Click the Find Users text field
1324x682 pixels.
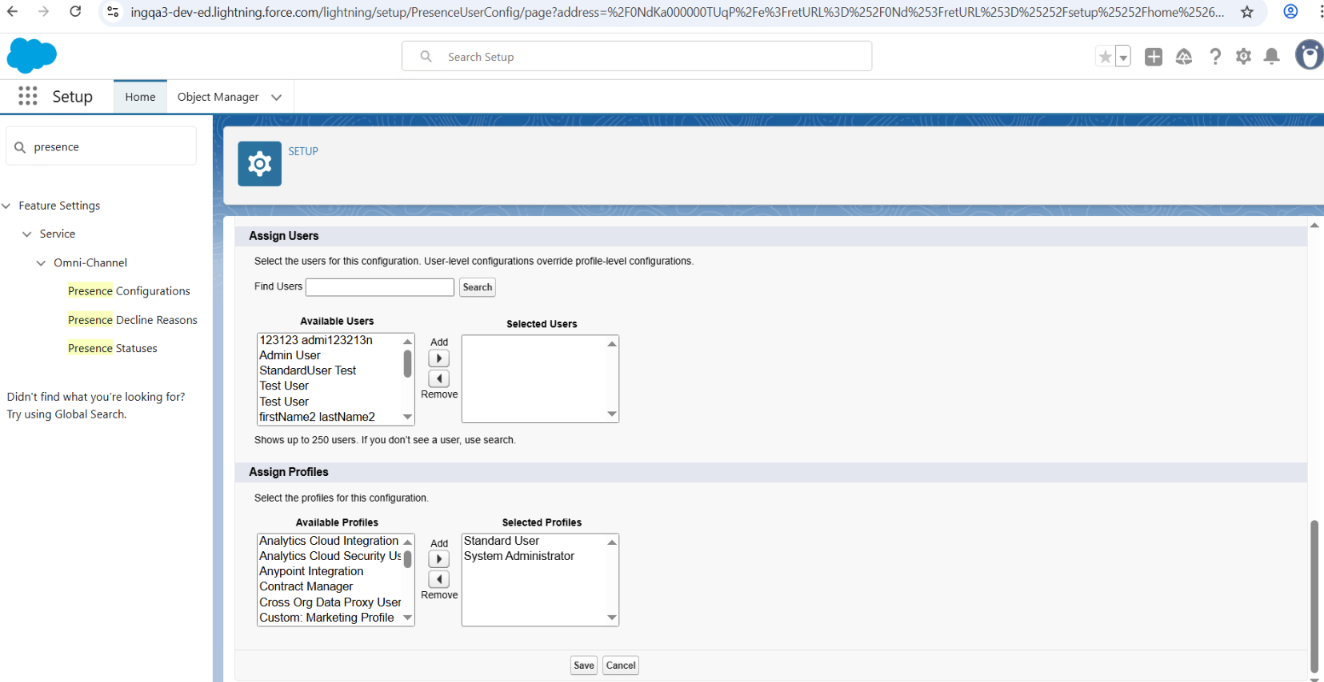(x=380, y=287)
